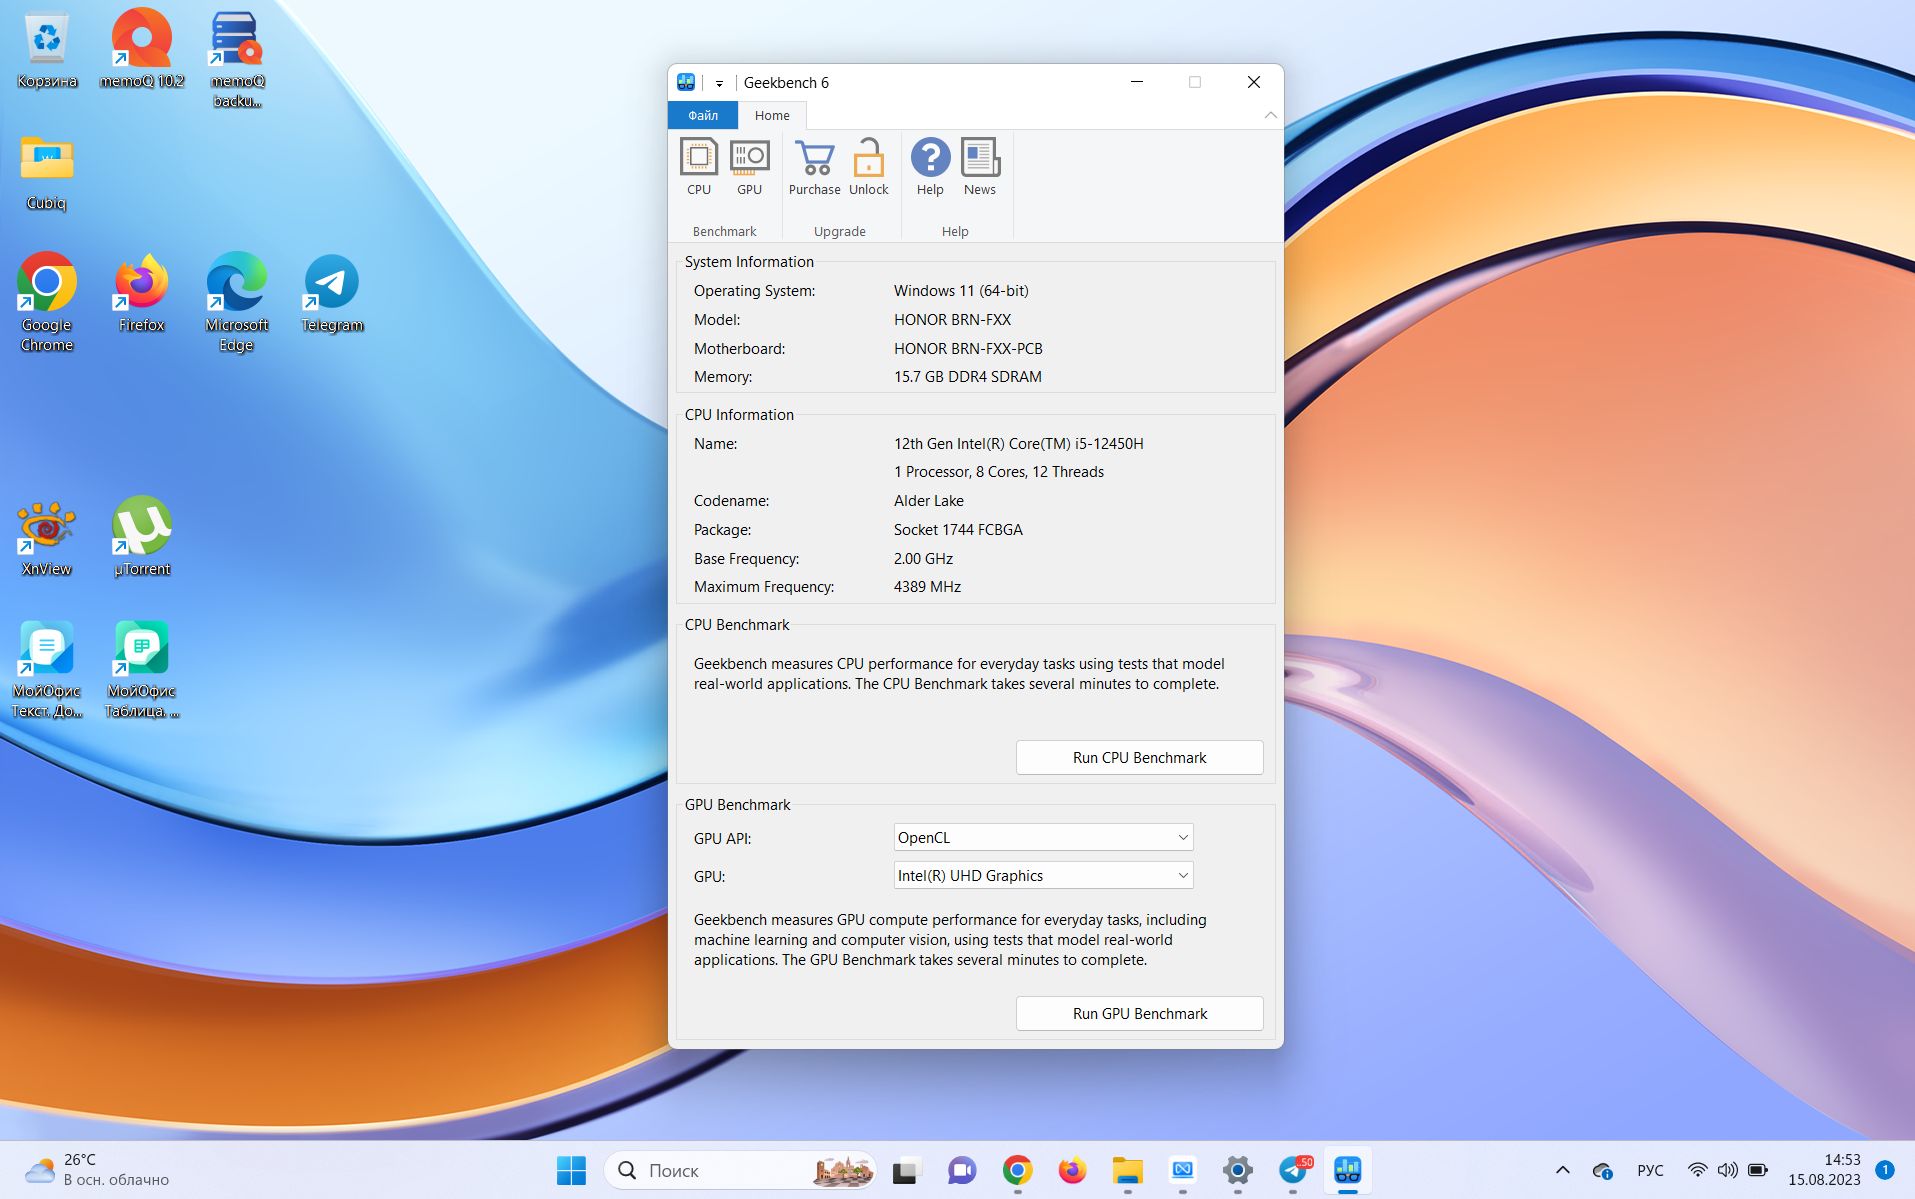Open Help question mark icon
The height and width of the screenshot is (1199, 1915).
tap(930, 167)
